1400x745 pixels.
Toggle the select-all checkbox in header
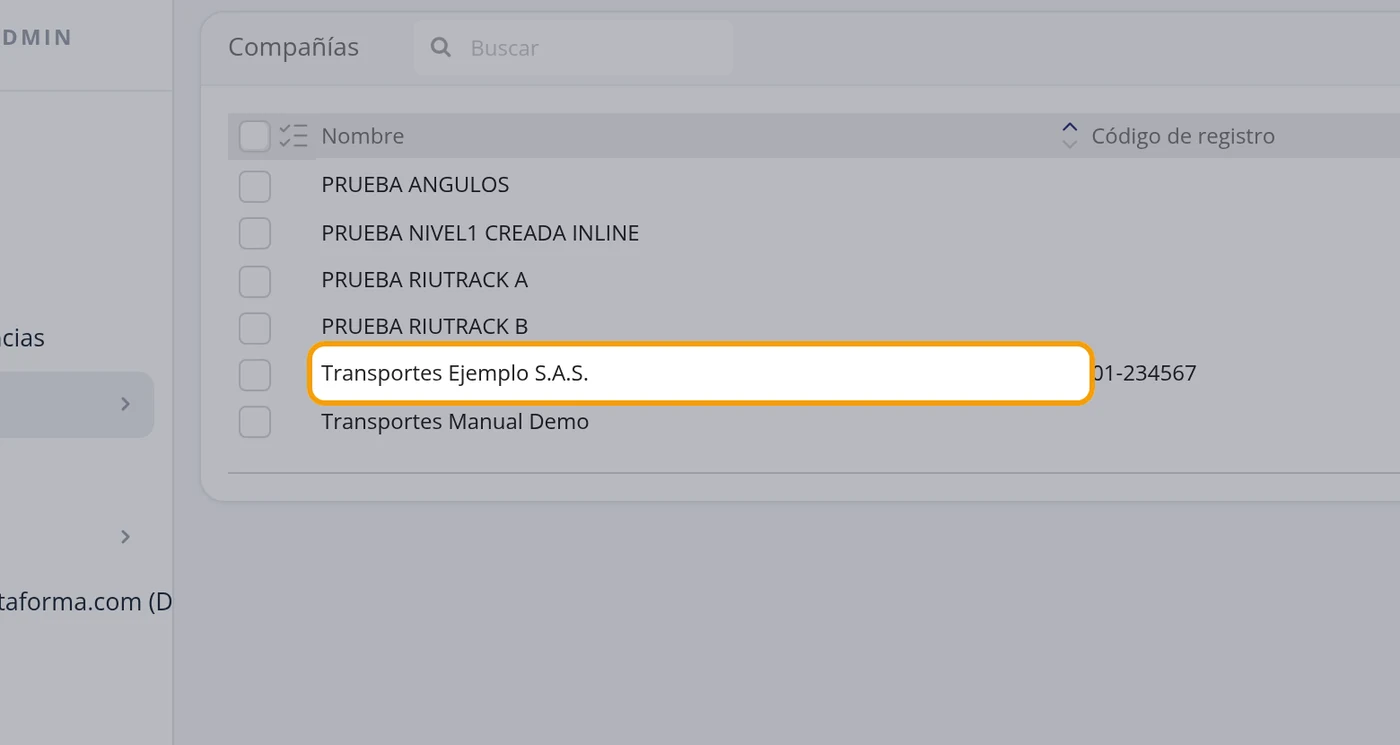254,136
